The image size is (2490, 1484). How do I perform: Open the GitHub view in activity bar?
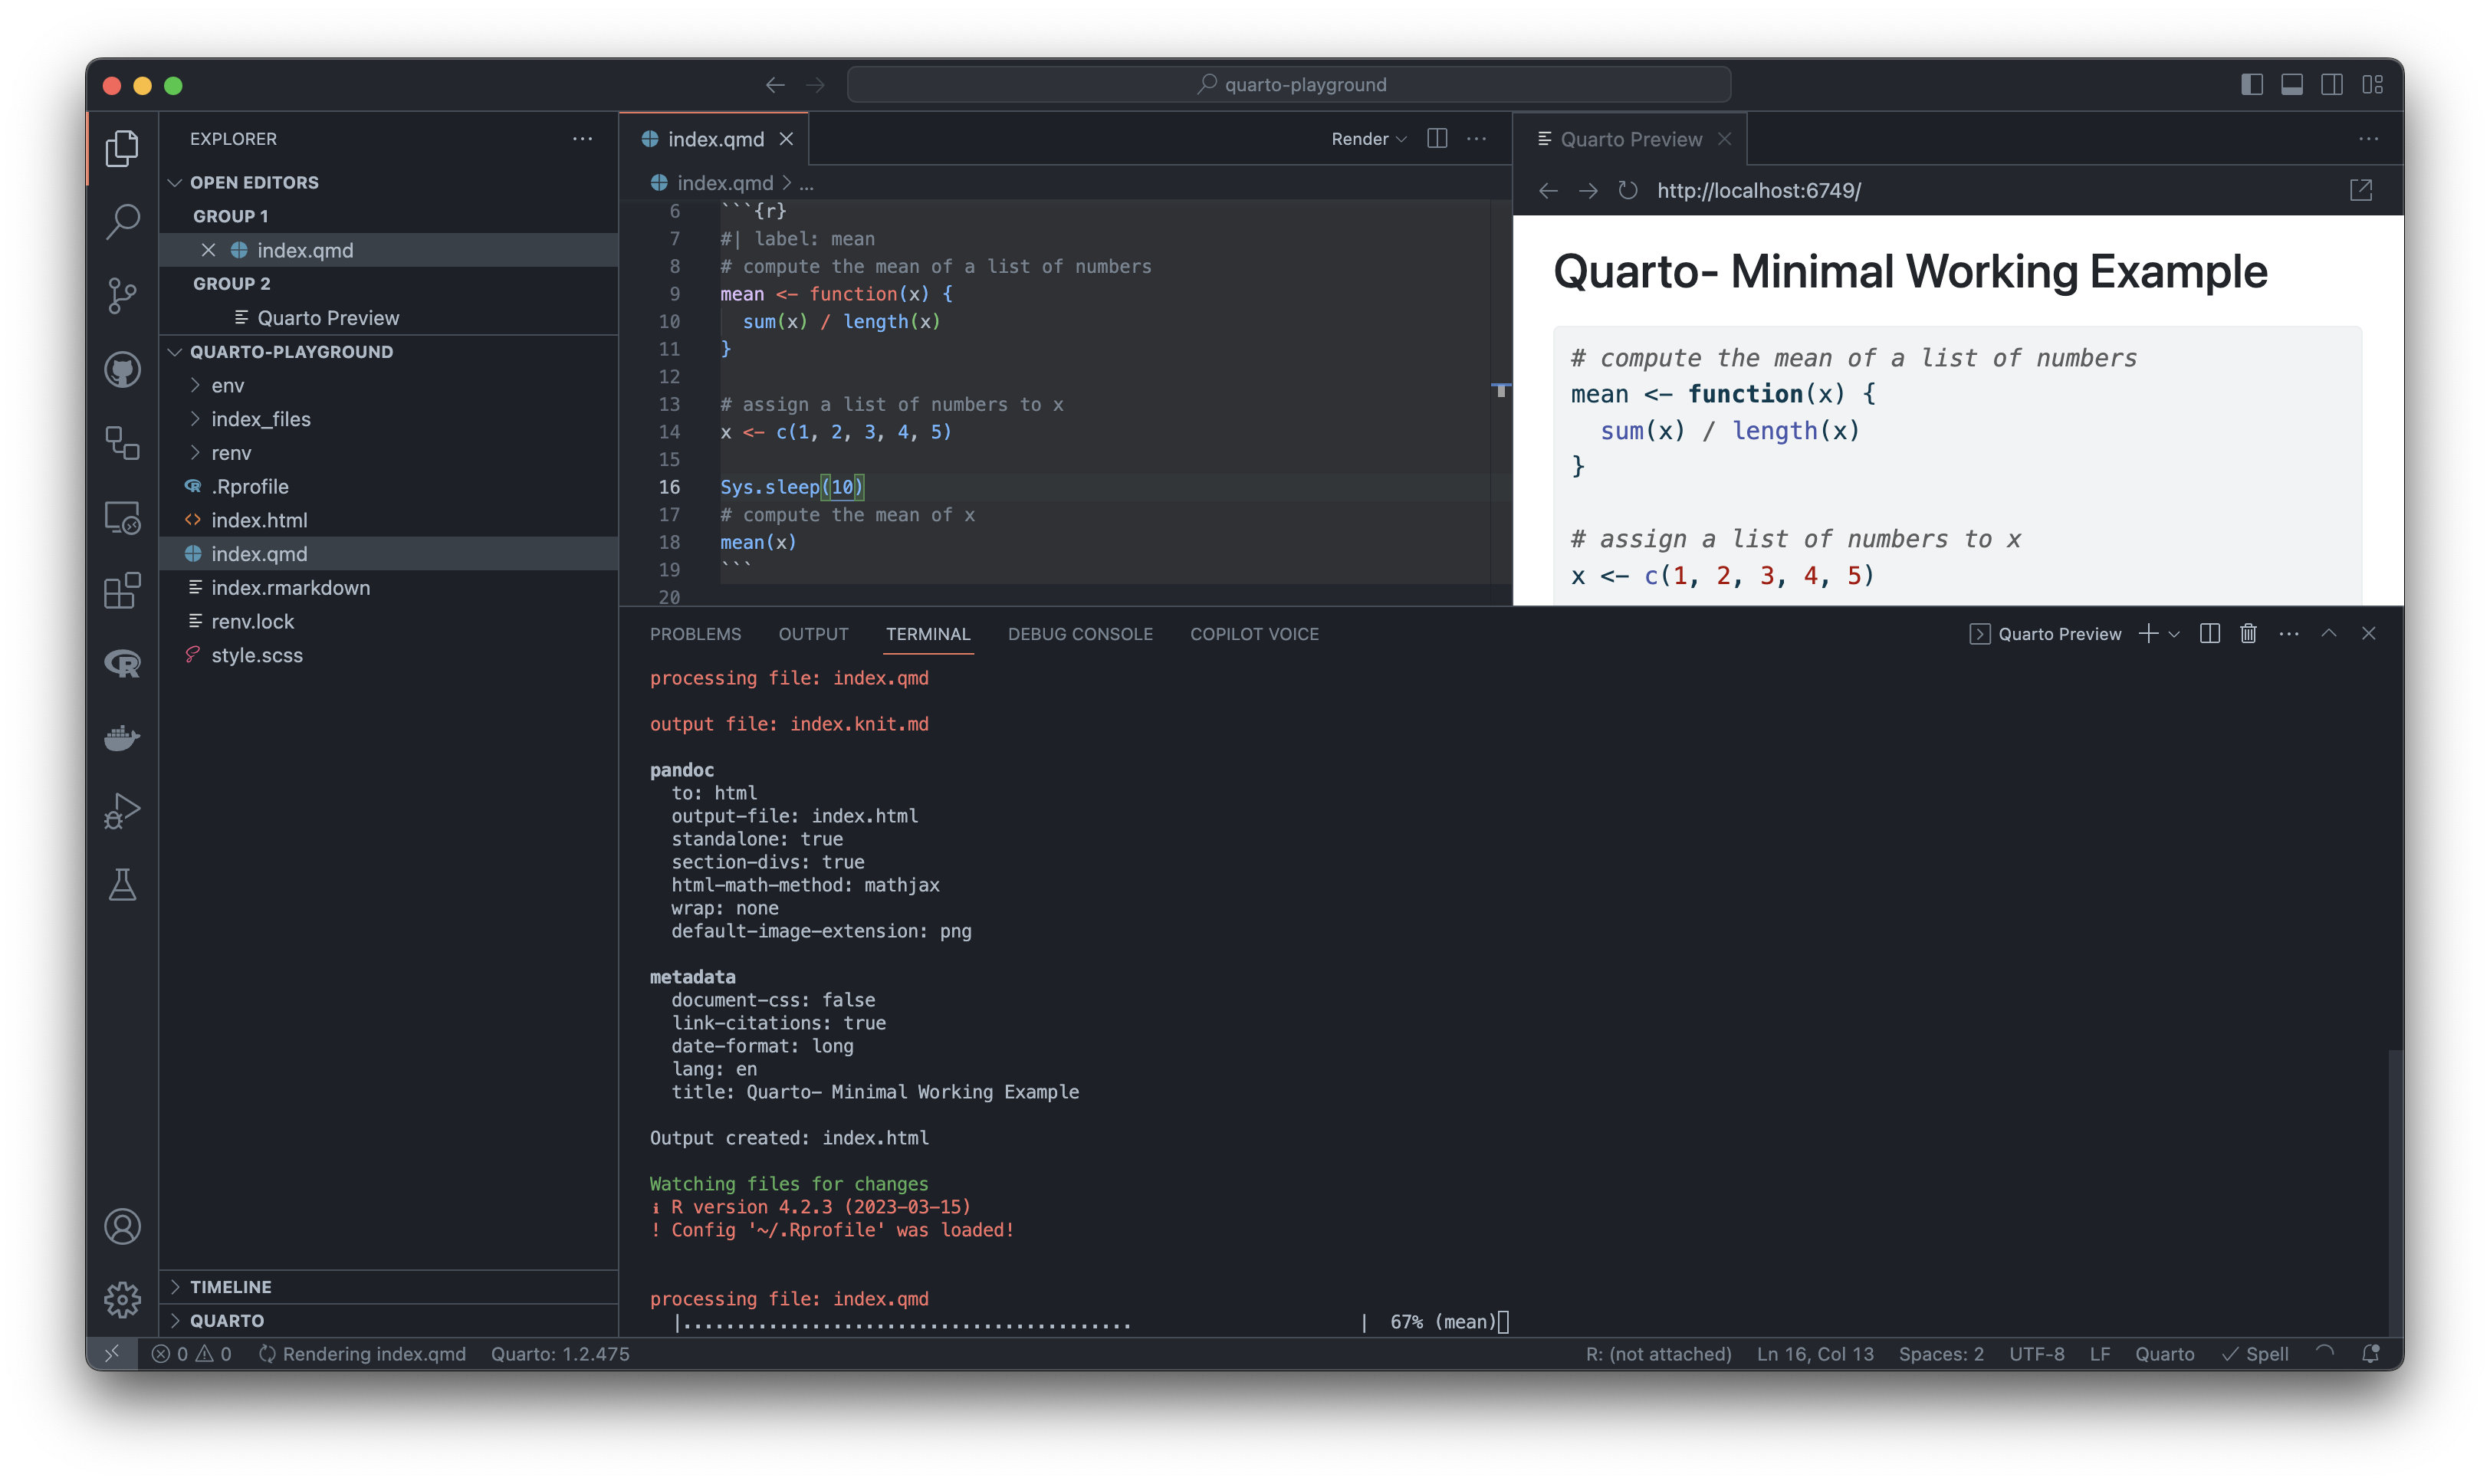tap(122, 369)
